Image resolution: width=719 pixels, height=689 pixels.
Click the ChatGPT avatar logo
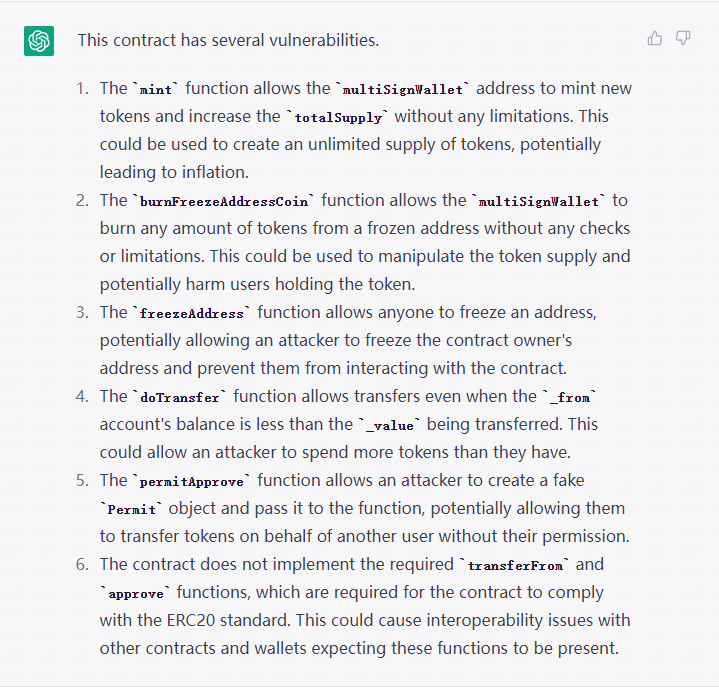(39, 41)
